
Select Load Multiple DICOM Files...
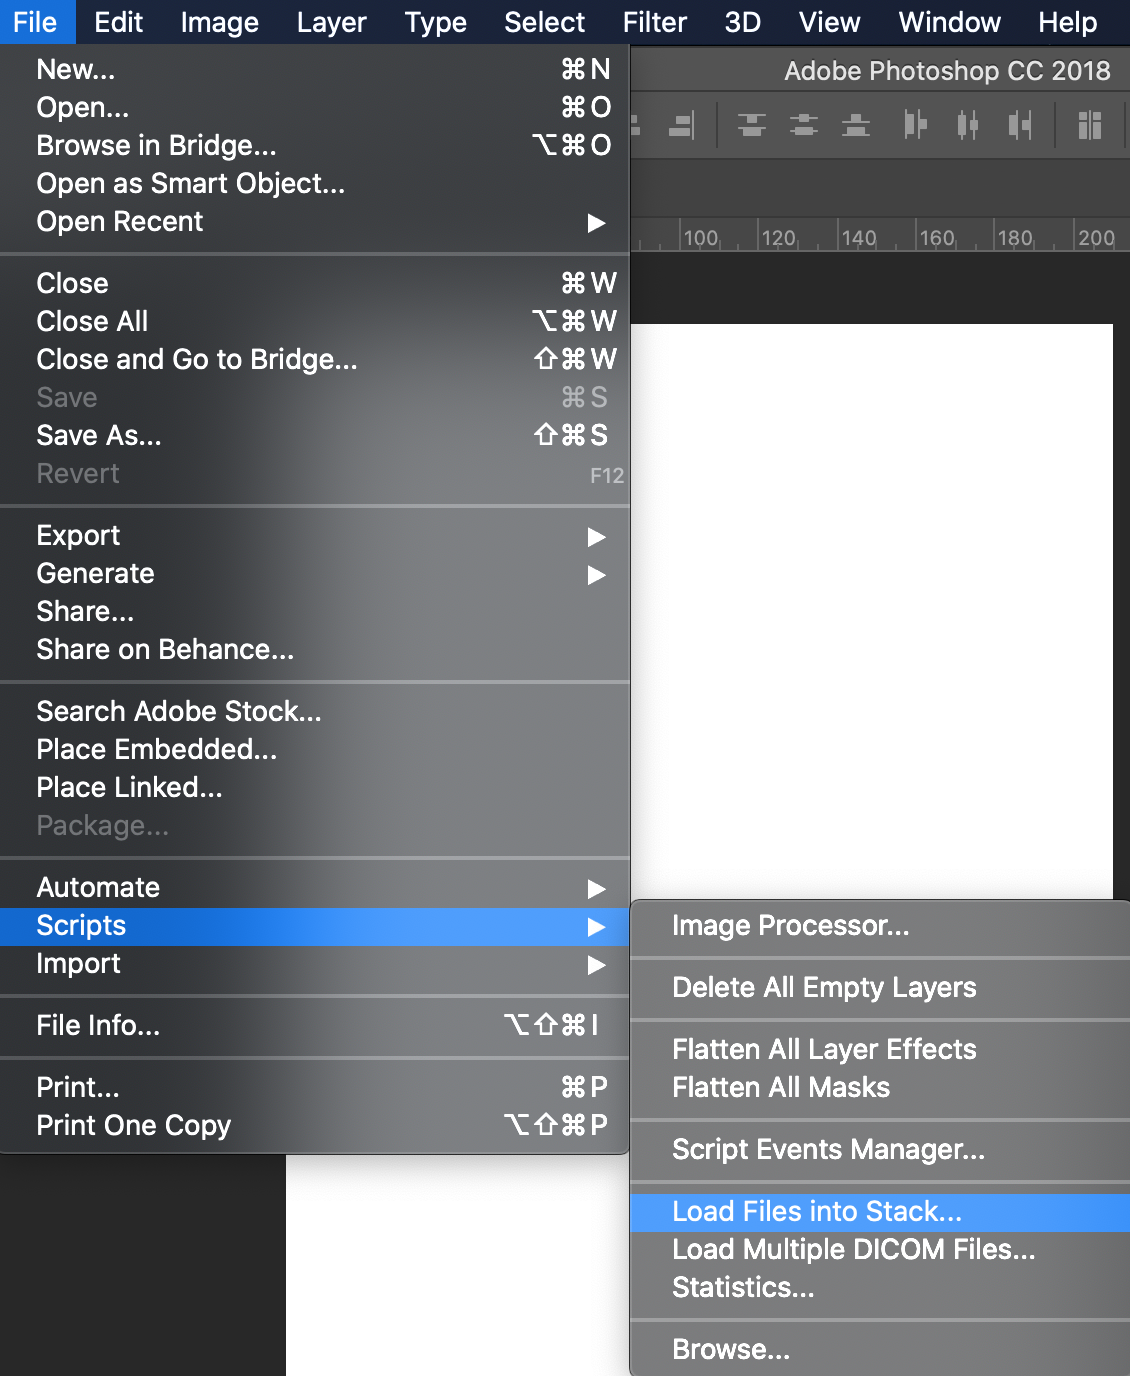880,1250
